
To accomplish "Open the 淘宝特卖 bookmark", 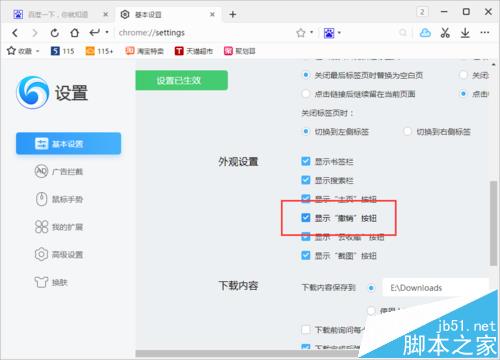I will tap(144, 51).
